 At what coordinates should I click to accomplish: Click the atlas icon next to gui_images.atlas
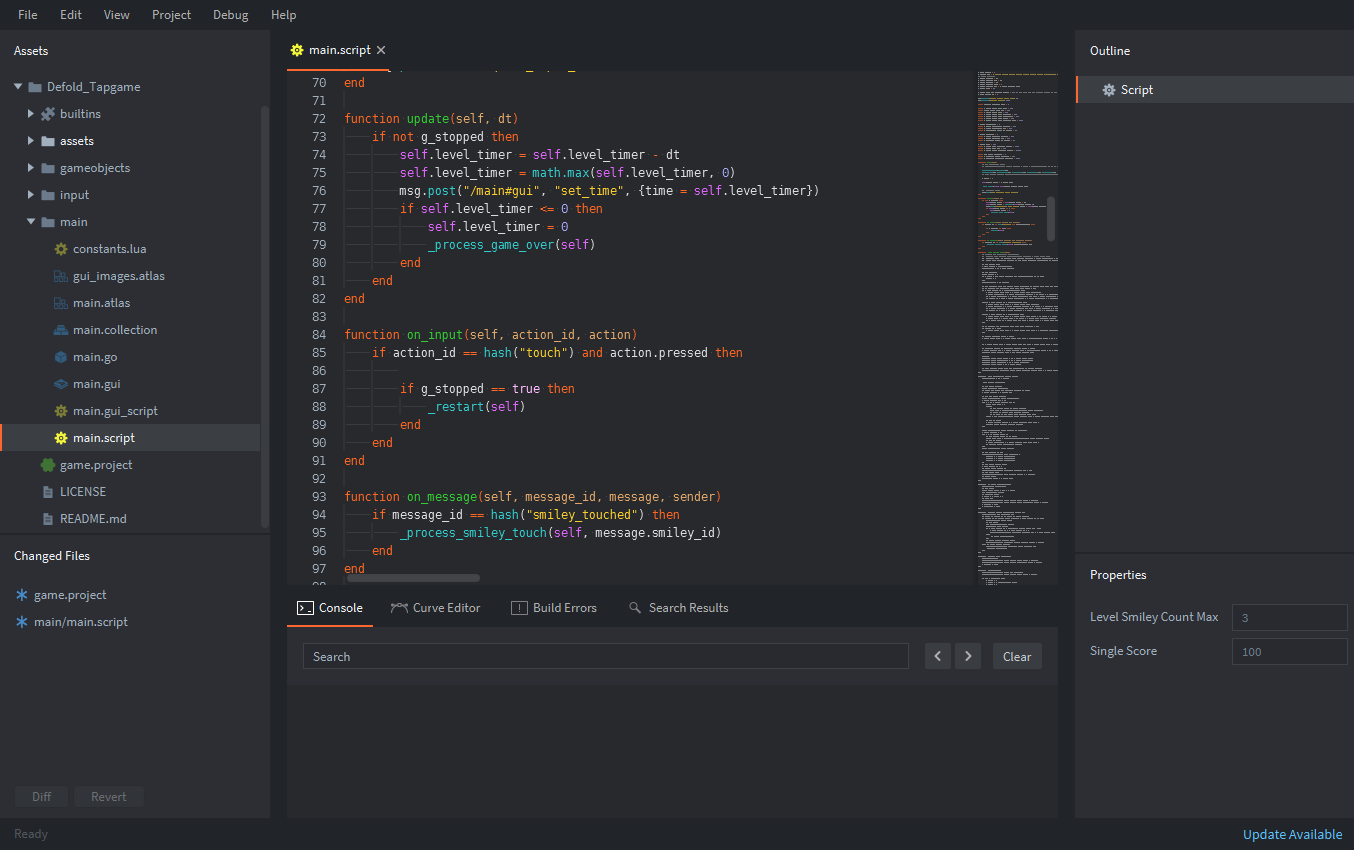[x=61, y=276]
